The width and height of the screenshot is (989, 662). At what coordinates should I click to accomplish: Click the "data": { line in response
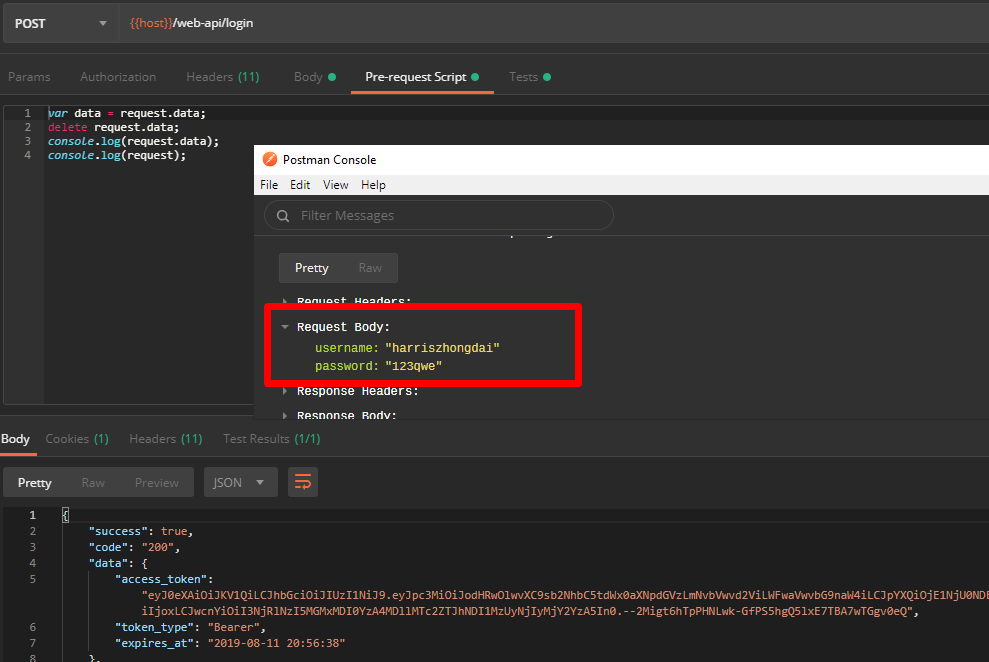click(x=118, y=564)
